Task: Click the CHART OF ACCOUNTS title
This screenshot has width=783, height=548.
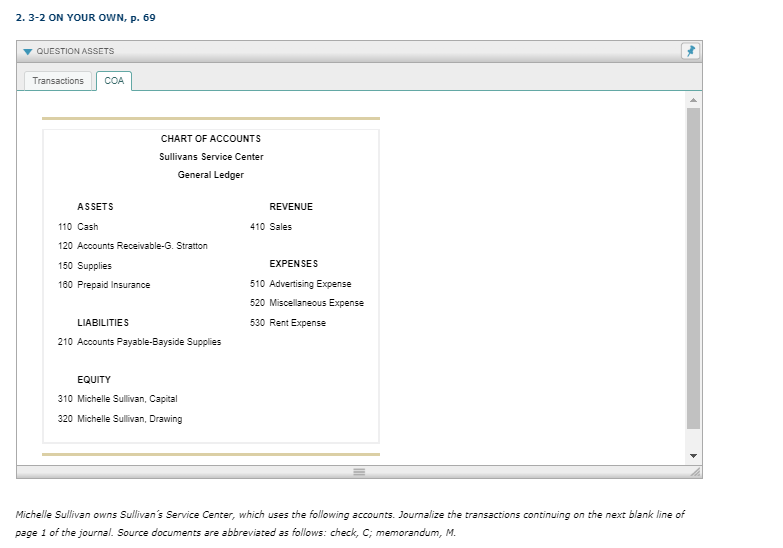Action: pyautogui.click(x=211, y=139)
